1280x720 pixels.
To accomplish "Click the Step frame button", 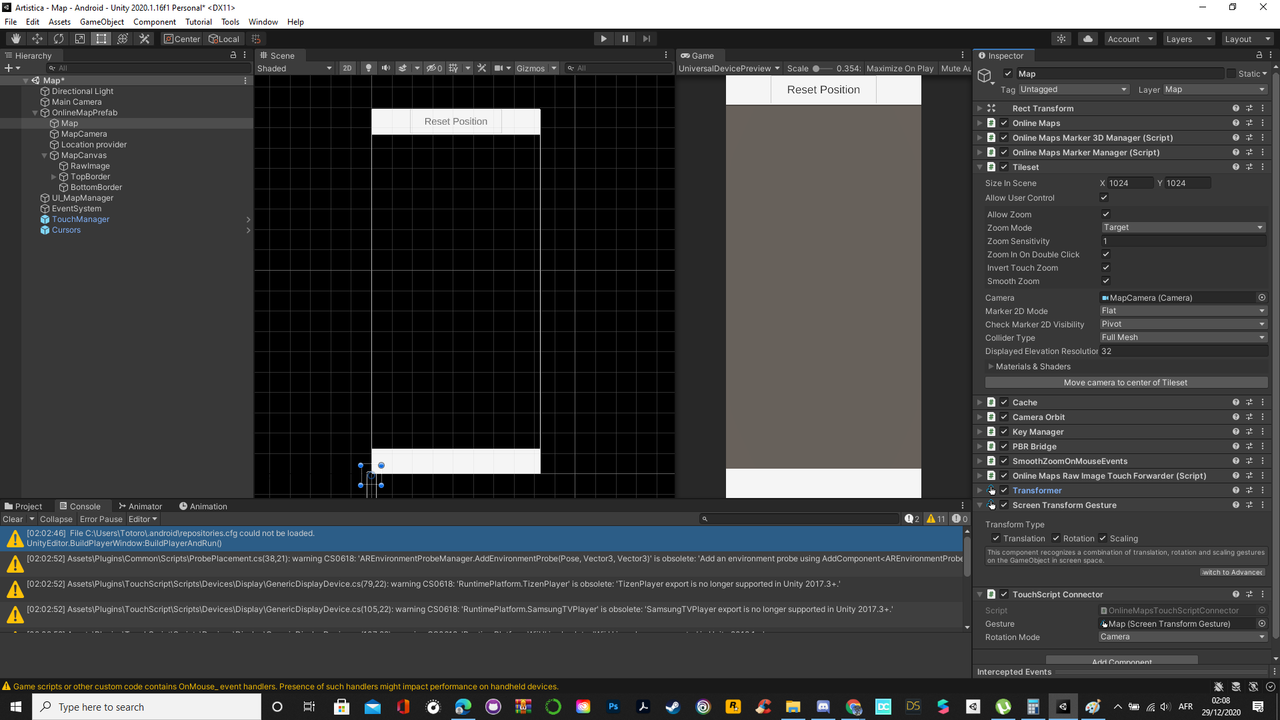I will (x=647, y=39).
